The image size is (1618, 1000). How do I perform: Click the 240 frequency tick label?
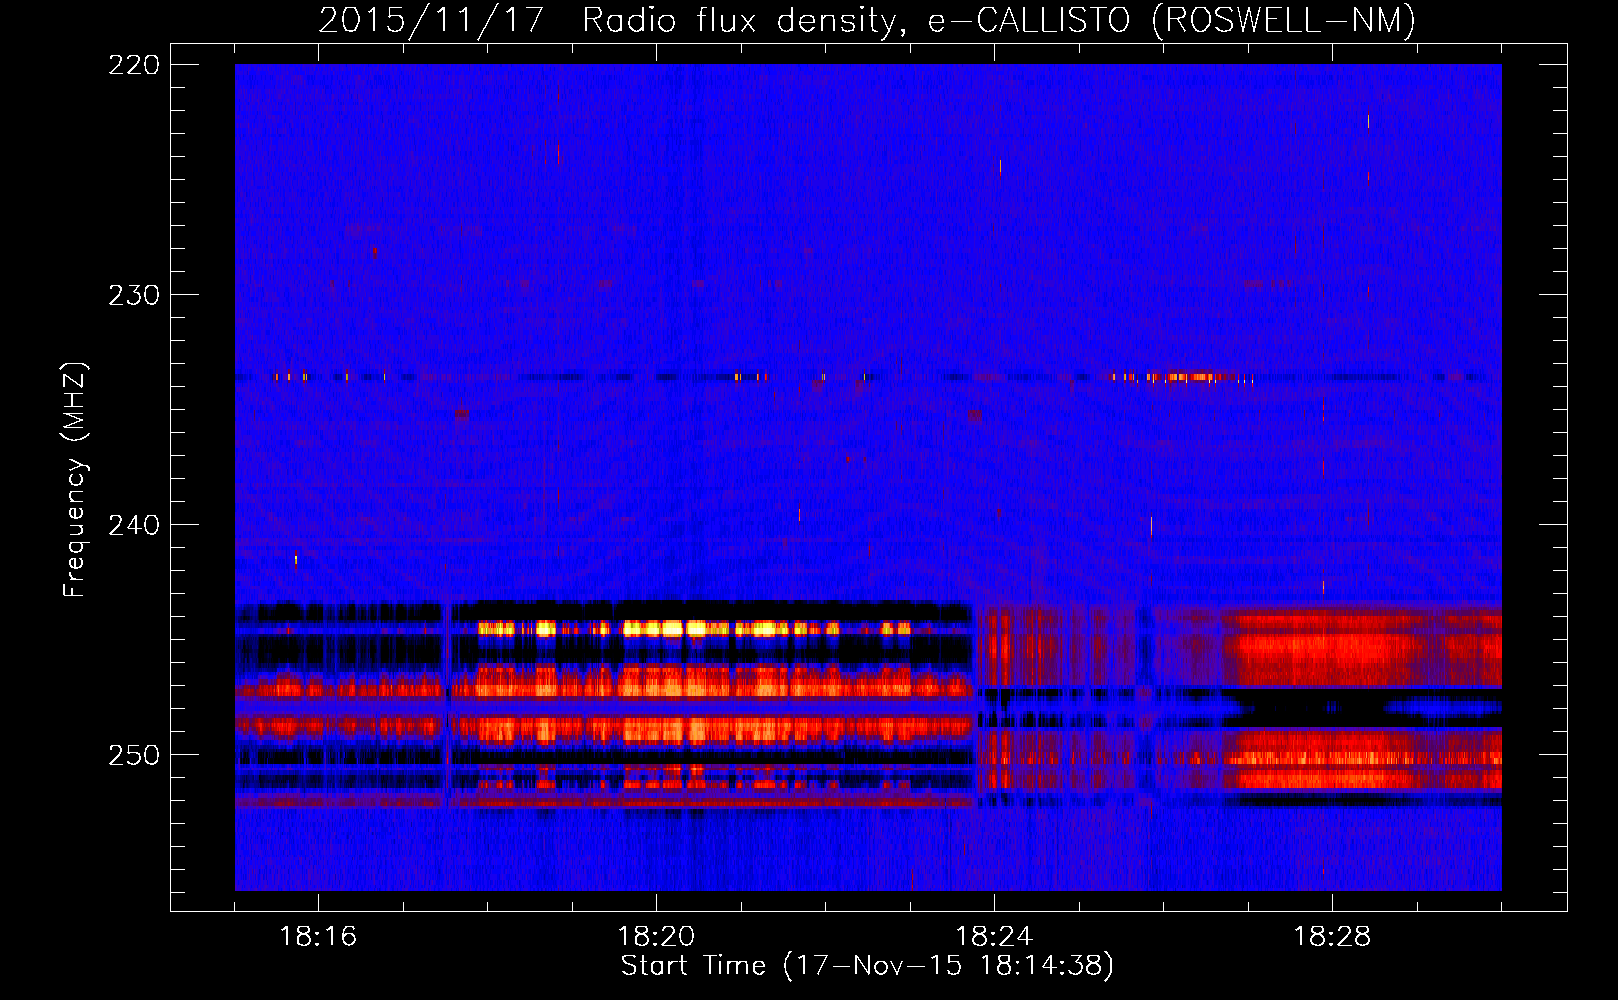133,525
